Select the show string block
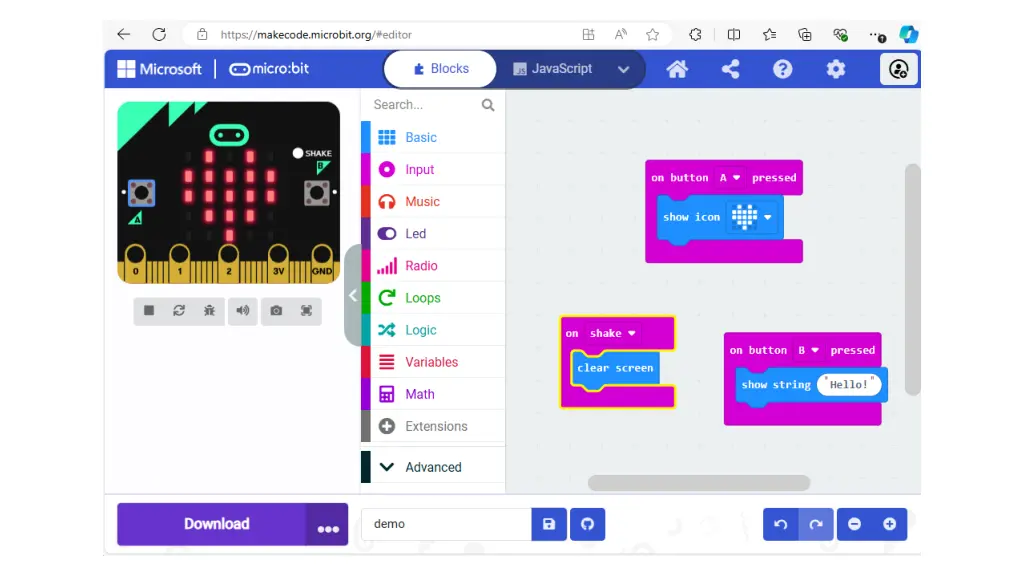 775,385
